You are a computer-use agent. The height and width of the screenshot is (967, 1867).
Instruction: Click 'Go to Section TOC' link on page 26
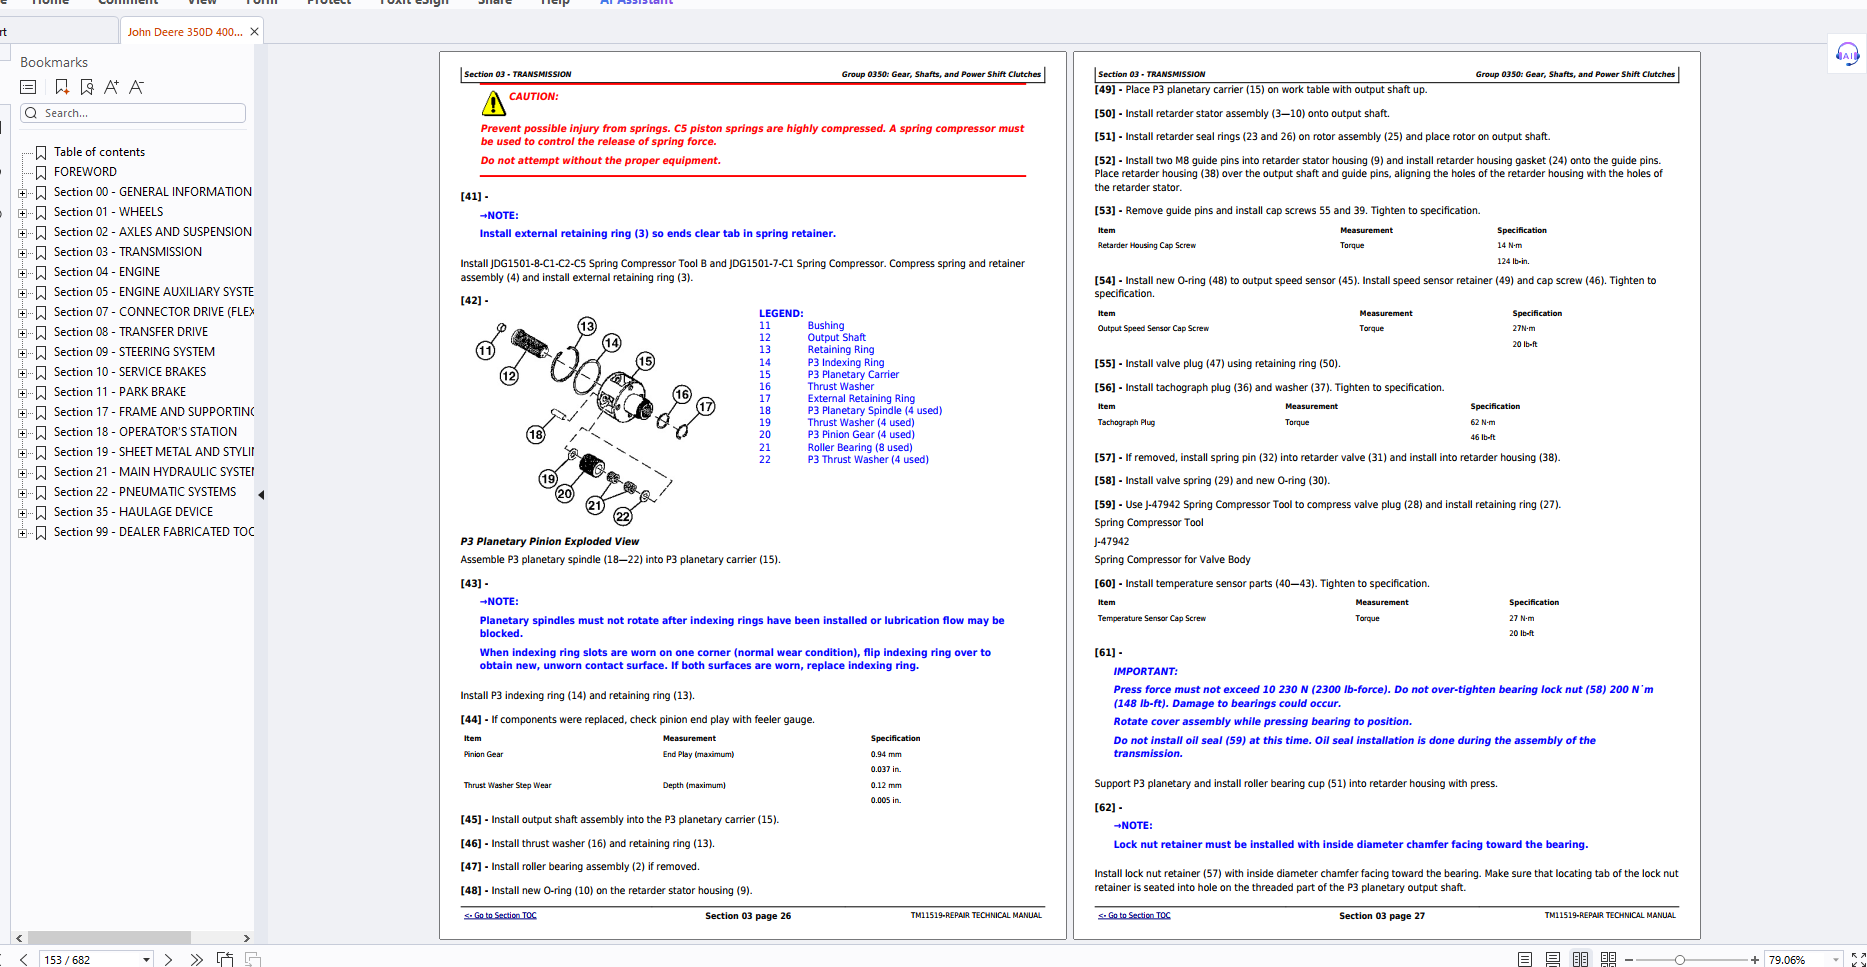click(x=500, y=915)
